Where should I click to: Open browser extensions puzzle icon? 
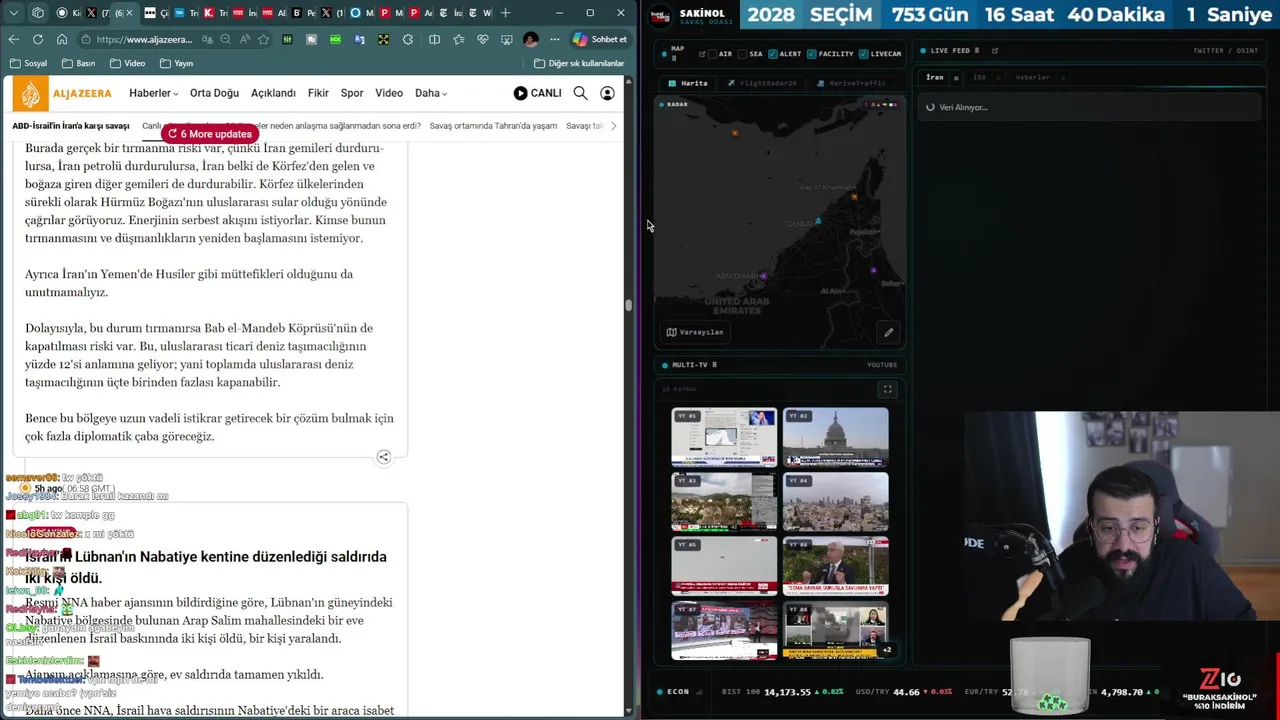(x=408, y=39)
